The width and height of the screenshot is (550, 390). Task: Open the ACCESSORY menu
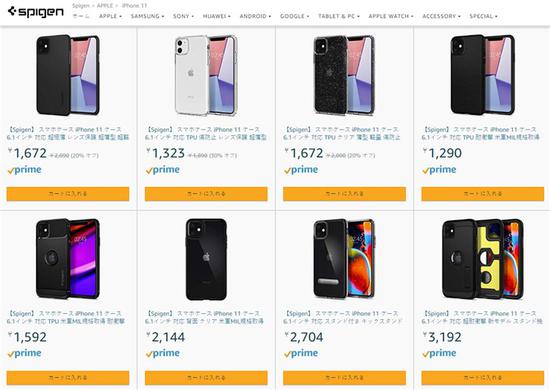click(x=441, y=16)
